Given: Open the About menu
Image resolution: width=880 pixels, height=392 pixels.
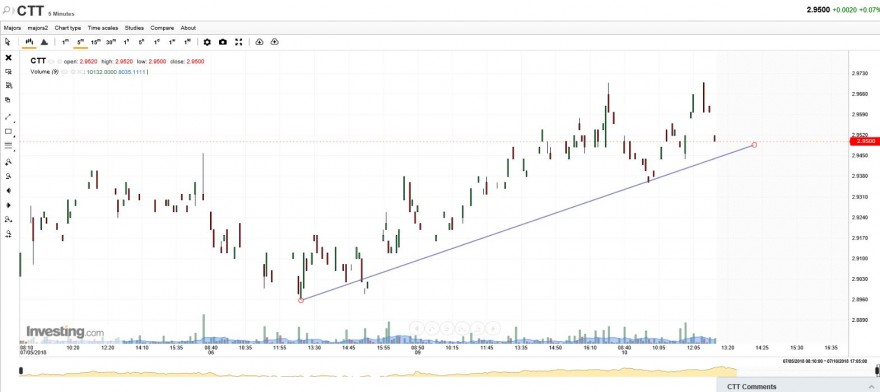Looking at the screenshot, I should pos(189,28).
